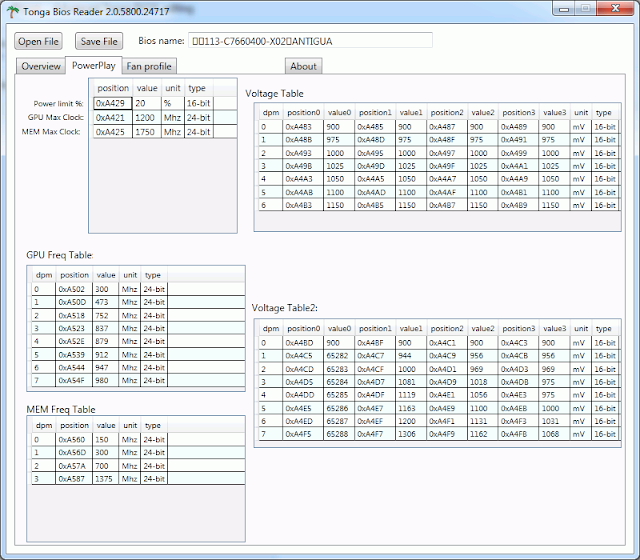Select Voltage Table2 value 1163 cell

click(411, 408)
